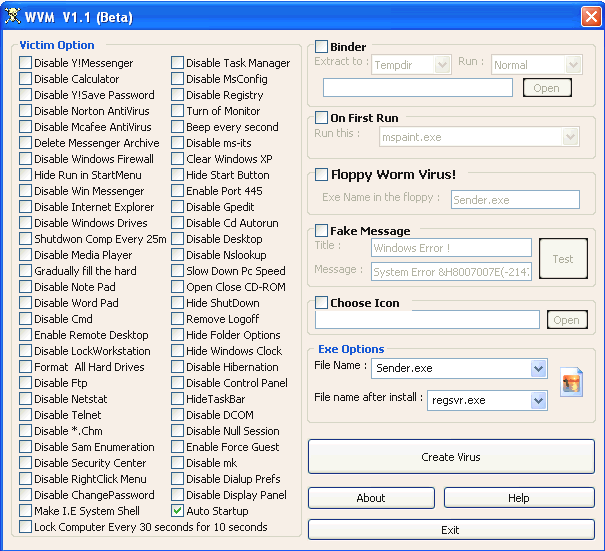The width and height of the screenshot is (605, 551).
Task: Expand the Run mode Normal dropdown
Action: [x=573, y=65]
